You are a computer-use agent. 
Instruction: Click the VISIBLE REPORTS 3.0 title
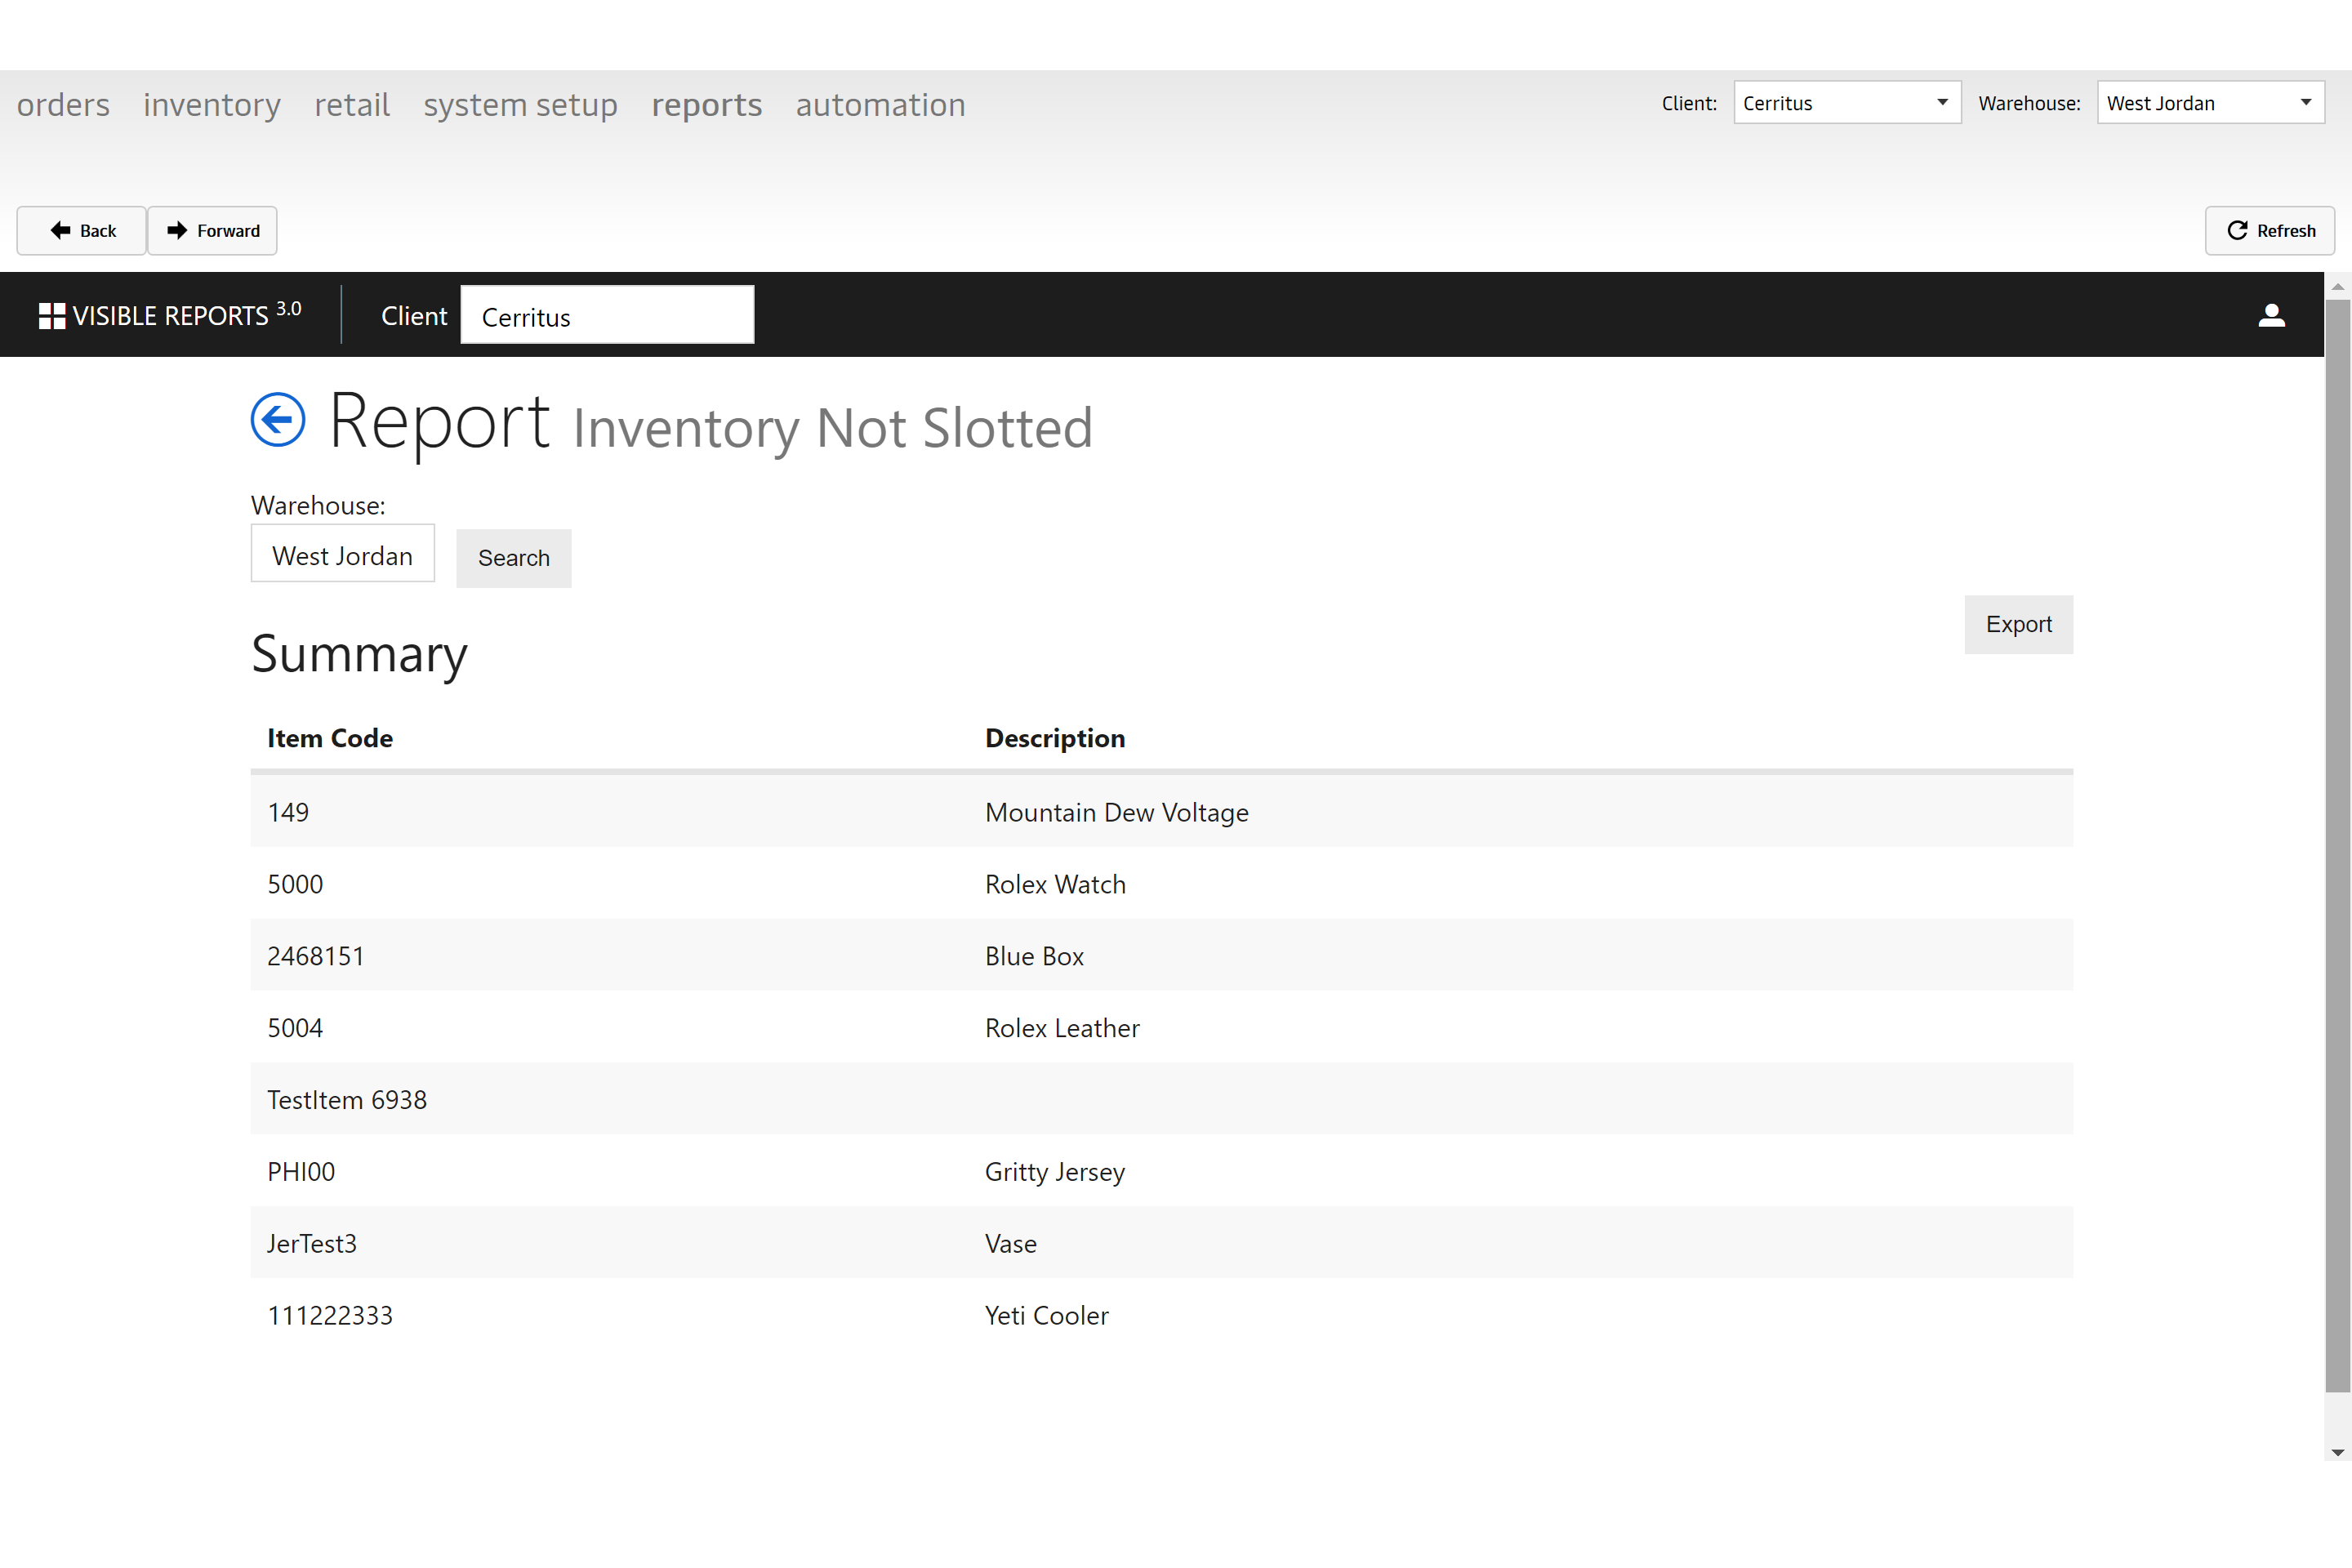pos(187,315)
